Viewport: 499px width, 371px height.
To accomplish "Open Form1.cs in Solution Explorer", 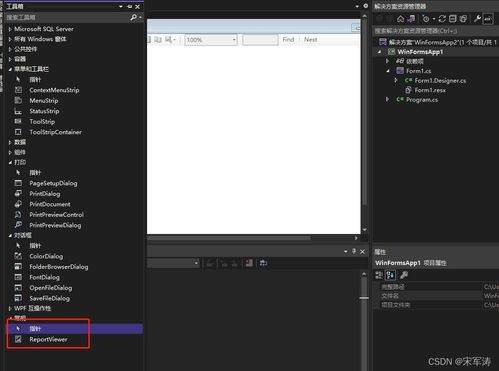I will click(418, 71).
